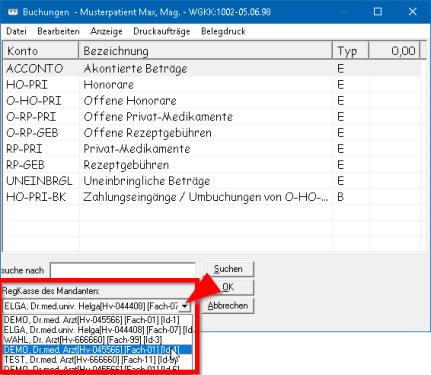This screenshot has width=431, height=375.
Task: Close the Buchungen window
Action: (413, 12)
